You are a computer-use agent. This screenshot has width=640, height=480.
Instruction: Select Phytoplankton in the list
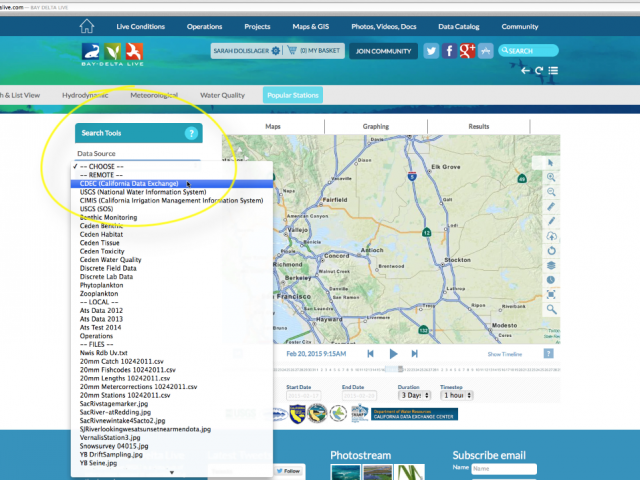click(x=171, y=285)
